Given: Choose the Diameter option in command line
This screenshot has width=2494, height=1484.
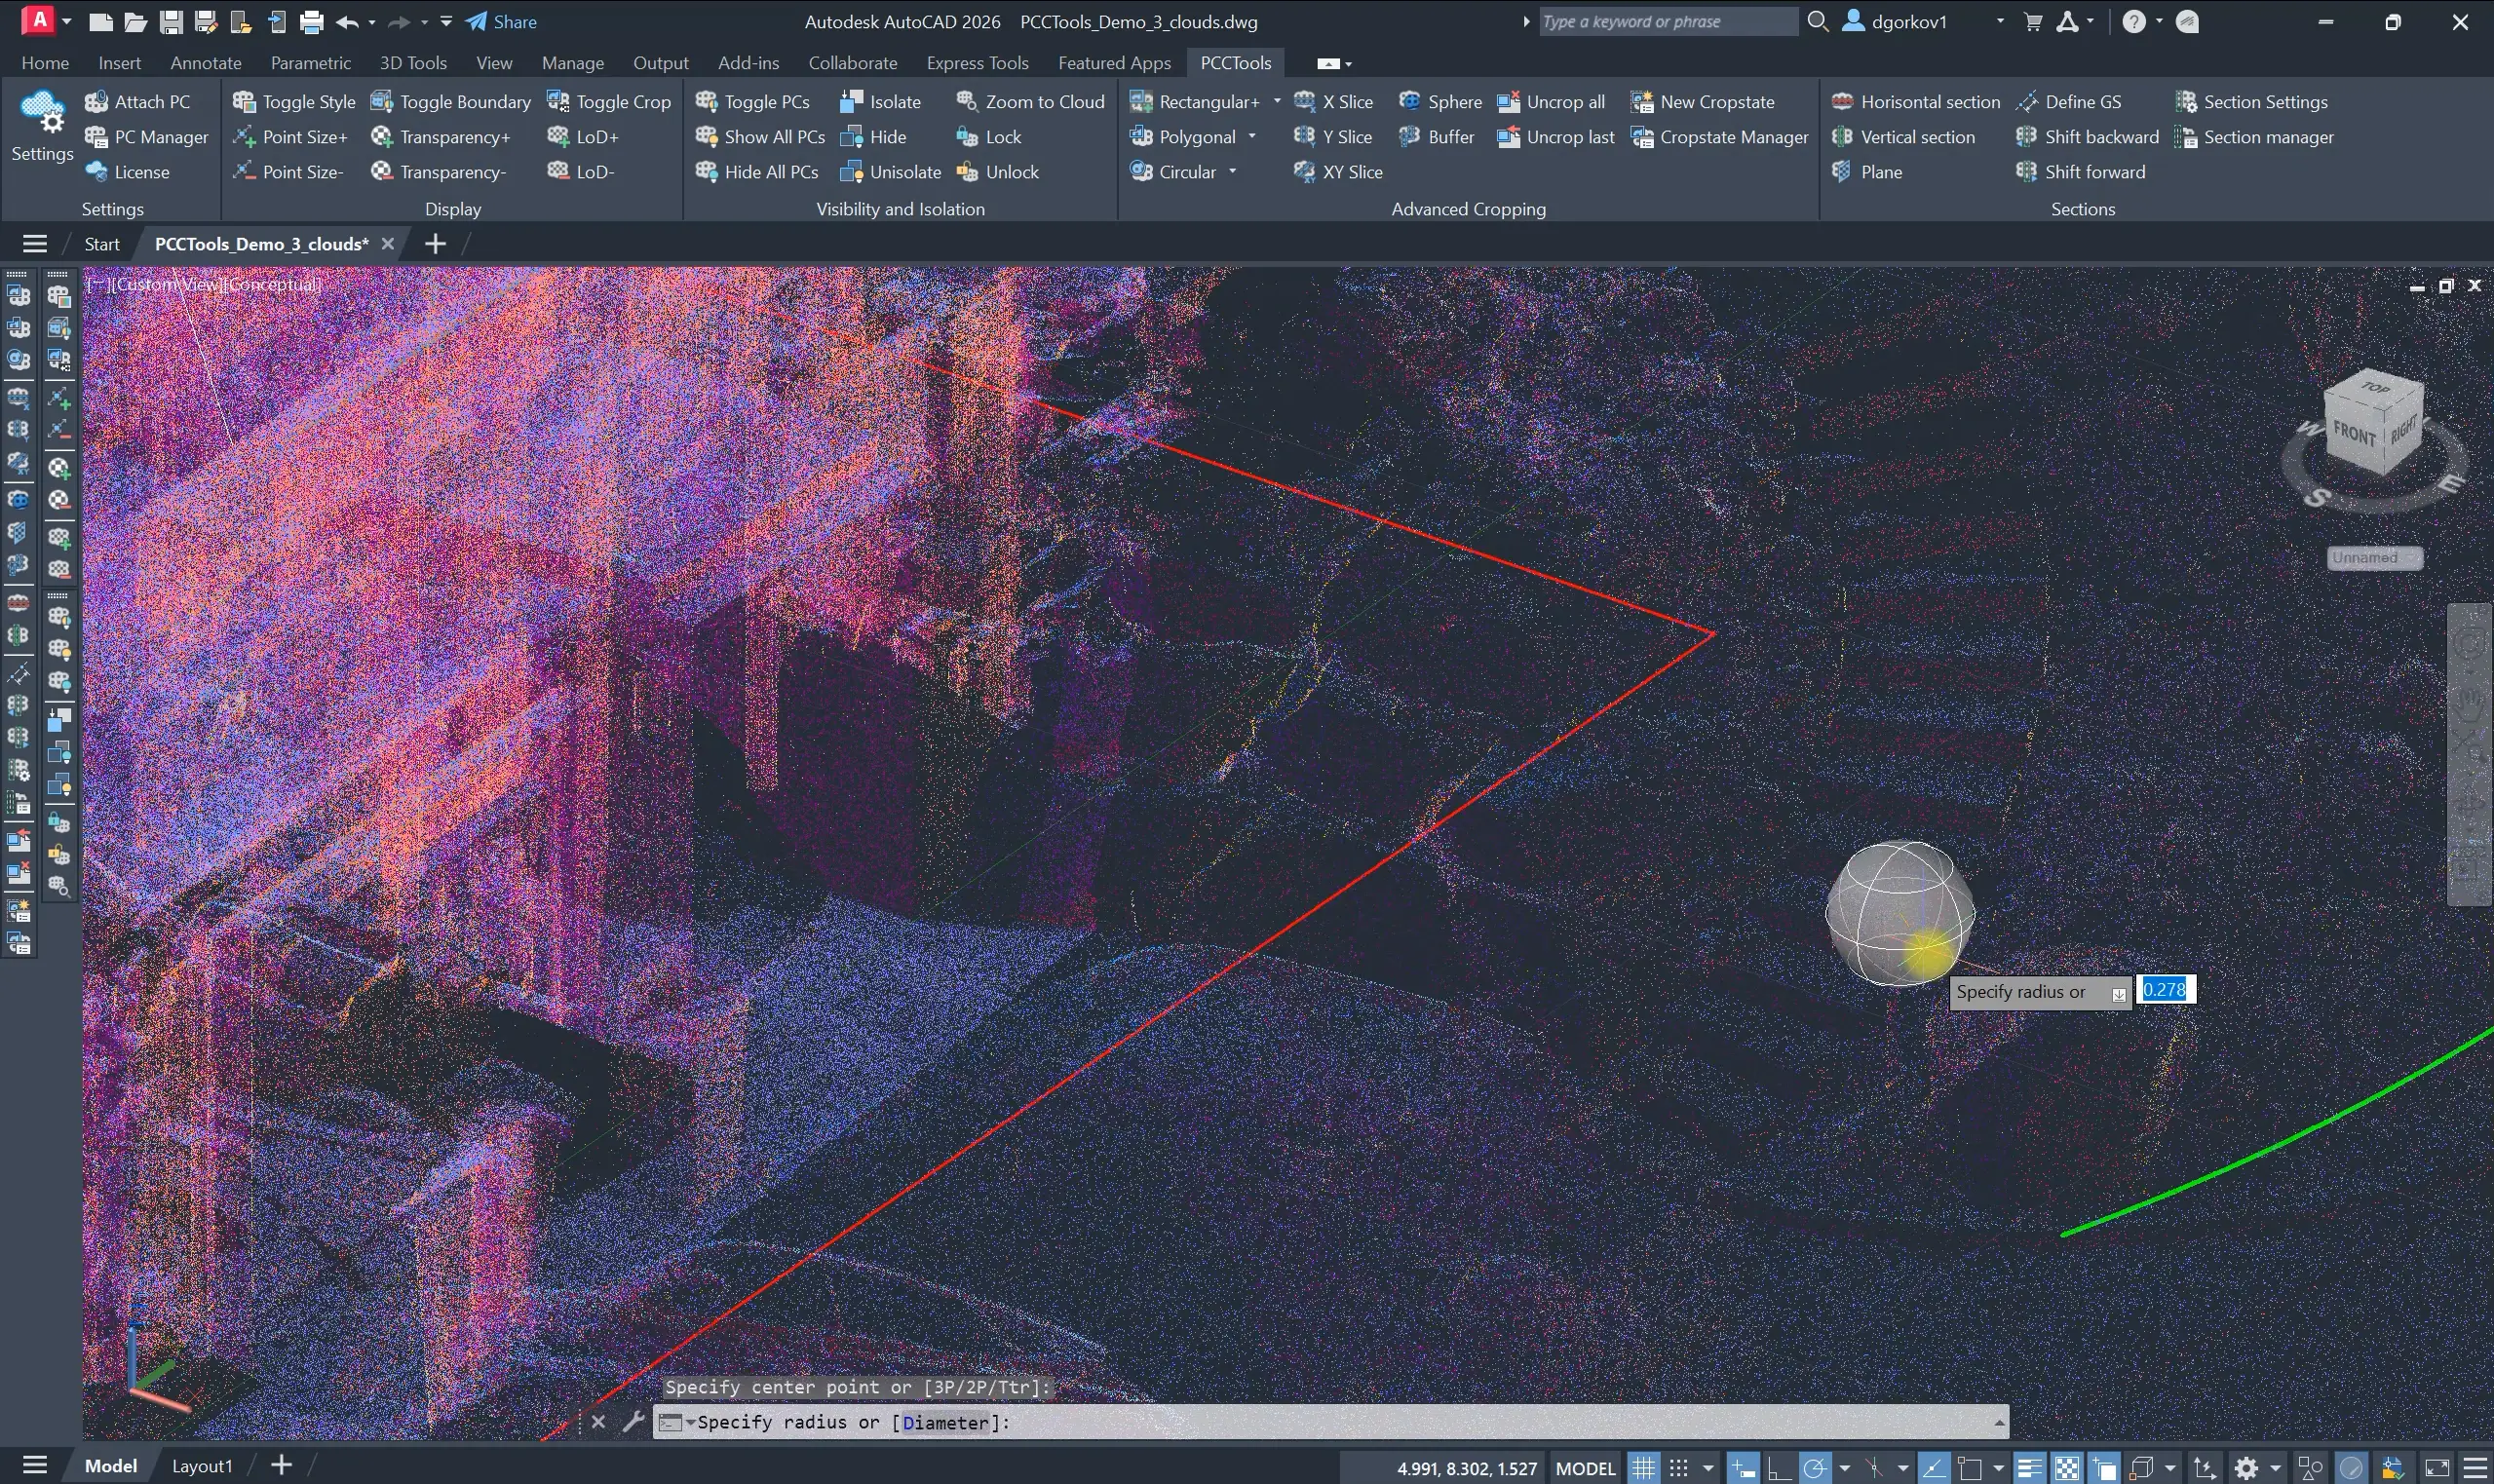Looking at the screenshot, I should point(944,1421).
